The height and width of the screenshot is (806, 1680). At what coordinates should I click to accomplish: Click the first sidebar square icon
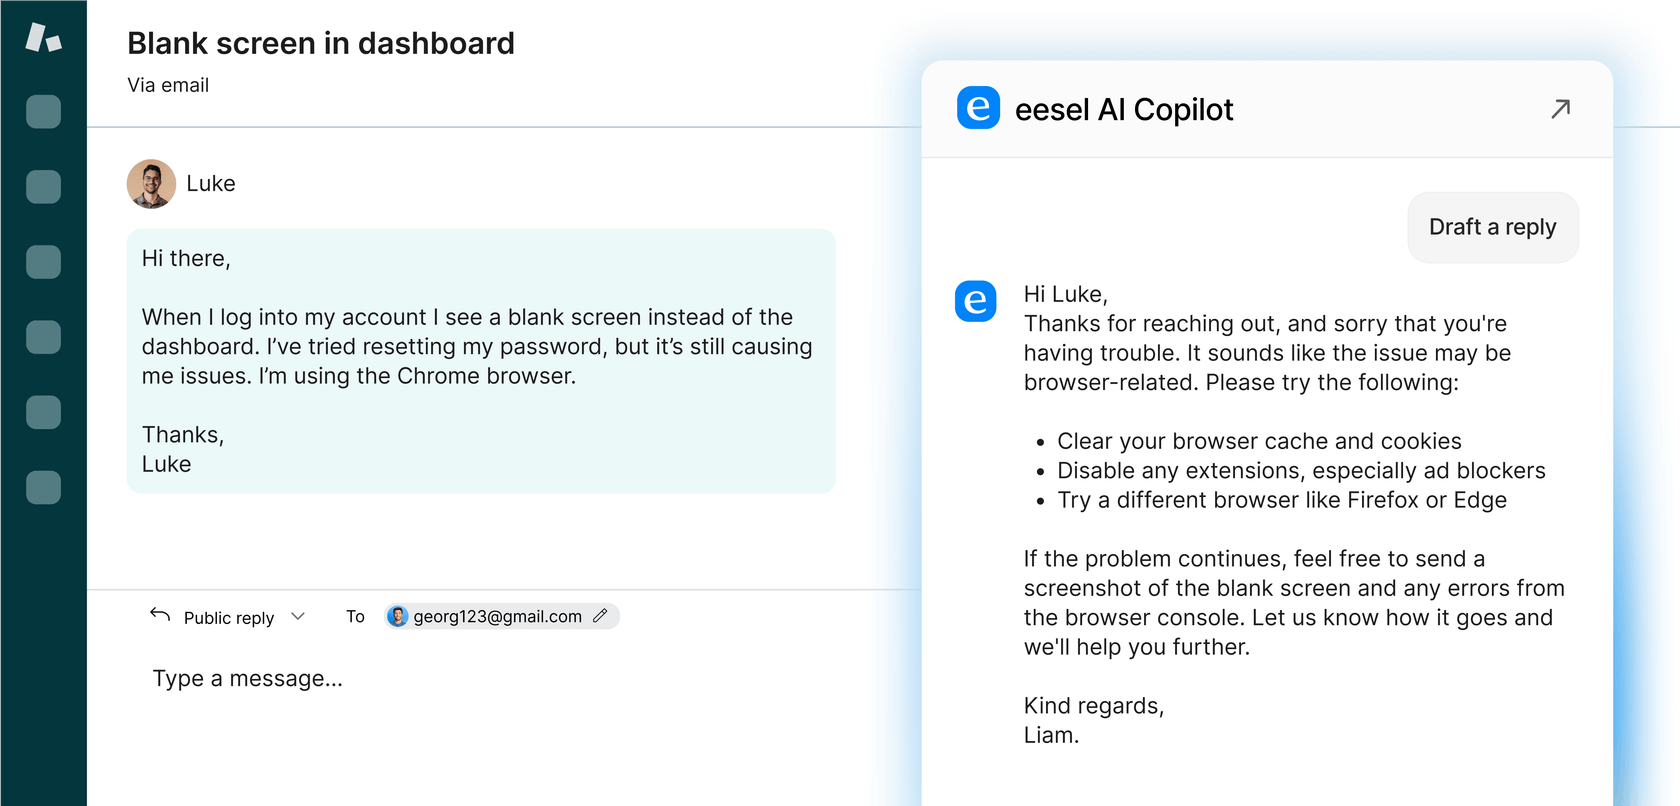43,112
